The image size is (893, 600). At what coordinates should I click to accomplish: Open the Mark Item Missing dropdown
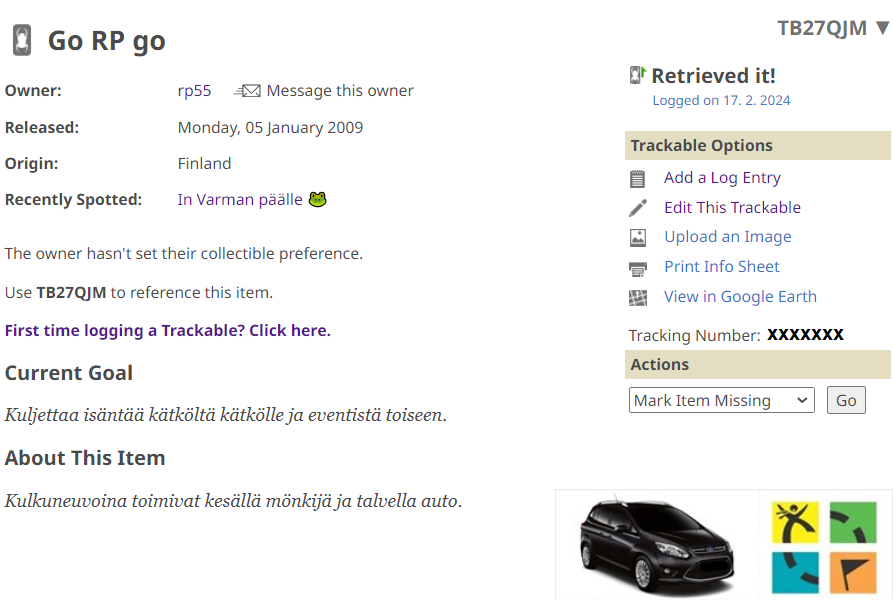point(722,400)
